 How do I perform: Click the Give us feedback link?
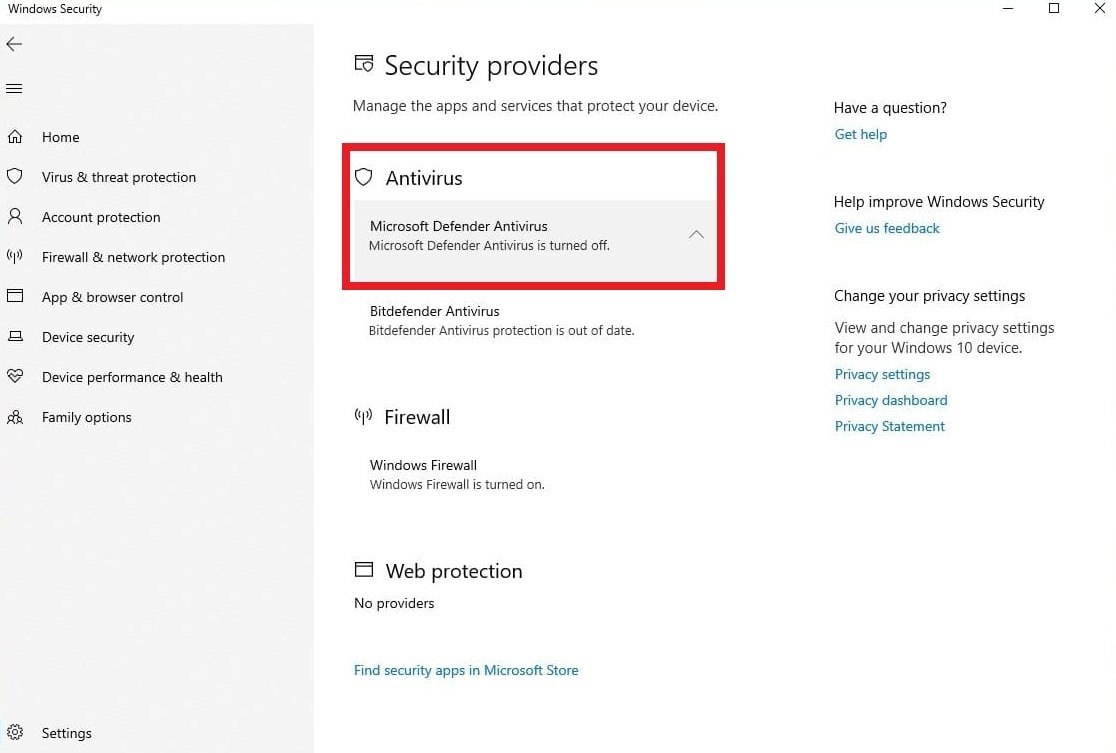[887, 228]
